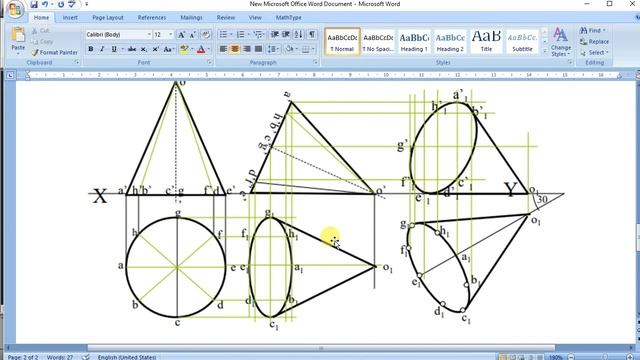Open the Mailings tab
The image size is (640, 360).
click(x=191, y=18)
